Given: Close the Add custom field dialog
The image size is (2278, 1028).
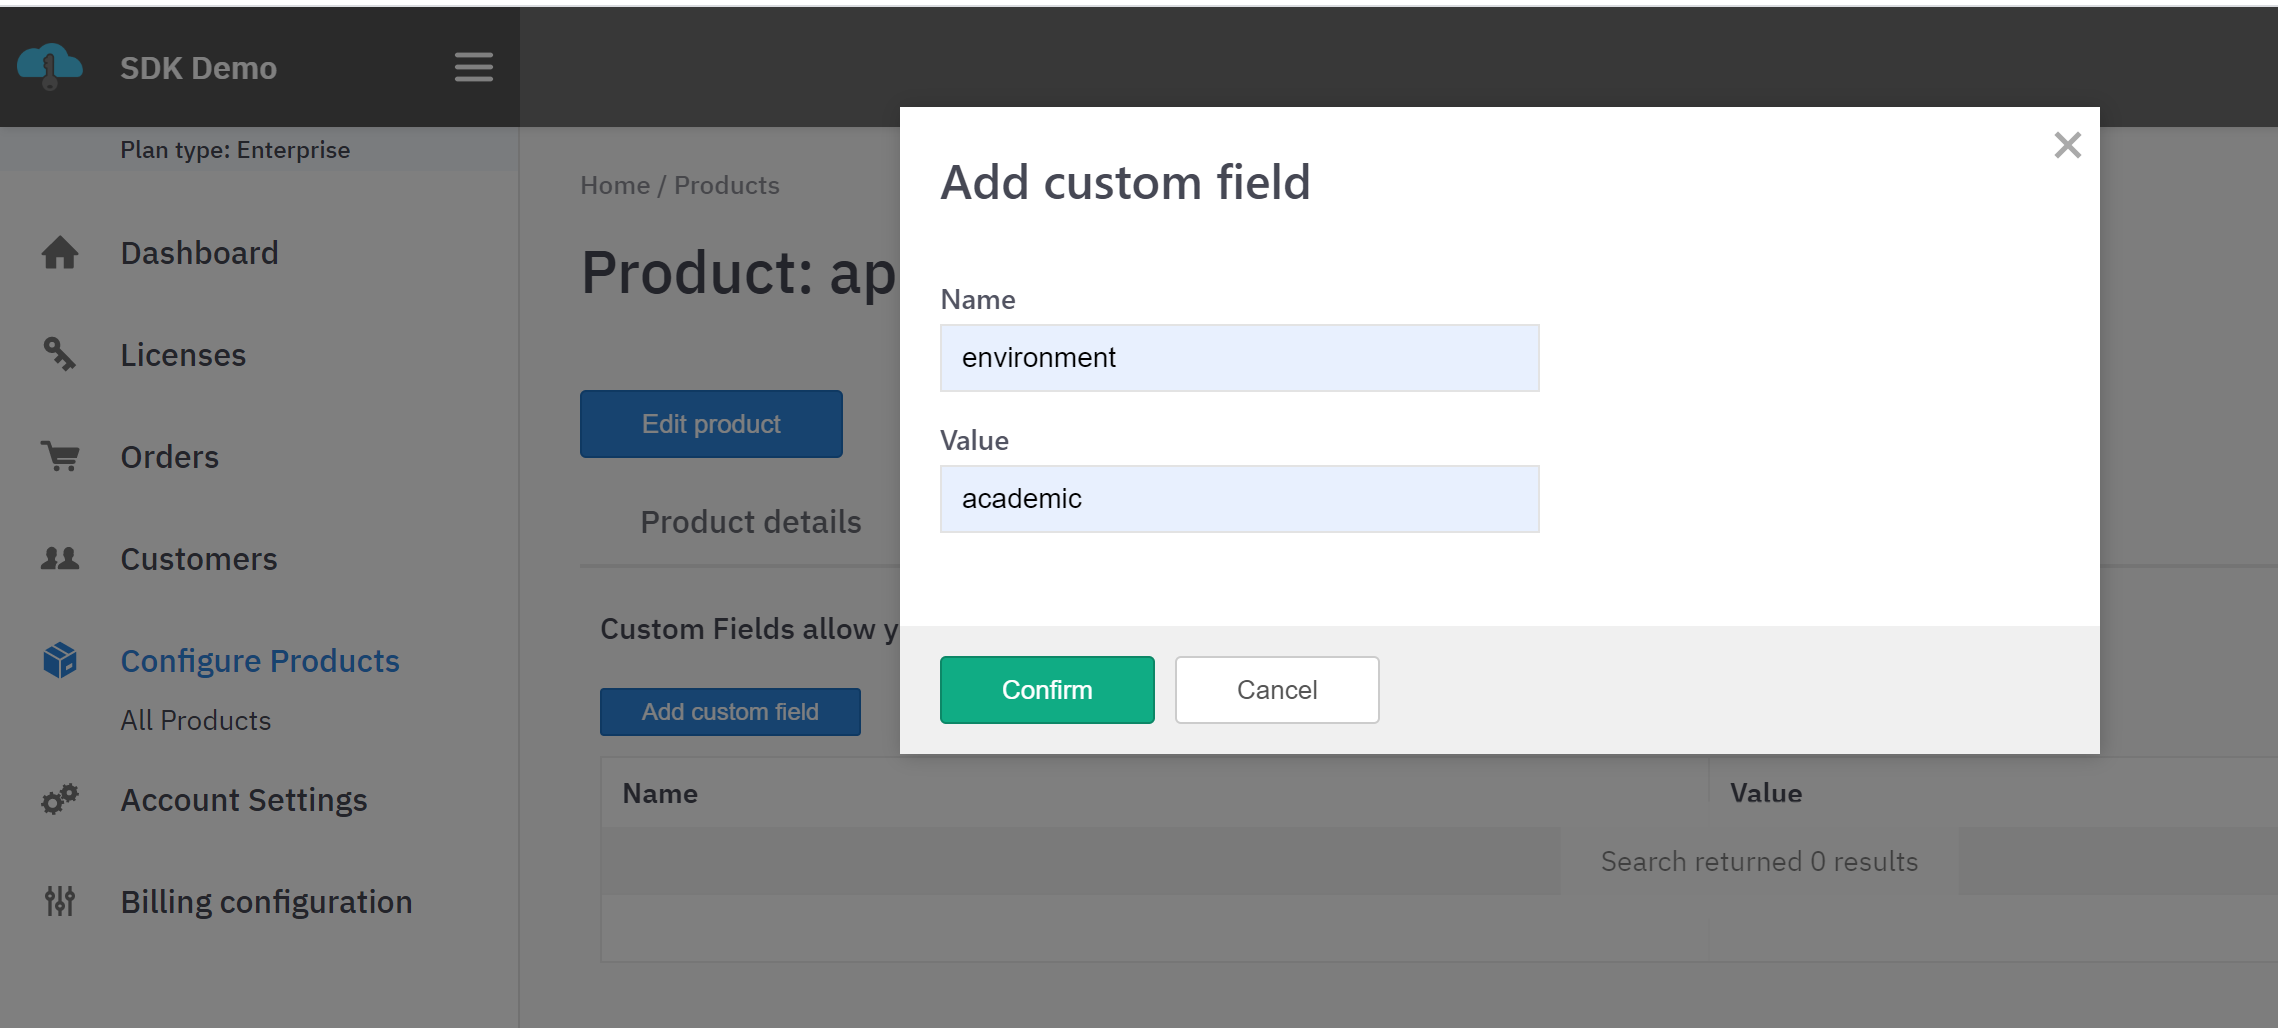Looking at the screenshot, I should click(x=2067, y=146).
